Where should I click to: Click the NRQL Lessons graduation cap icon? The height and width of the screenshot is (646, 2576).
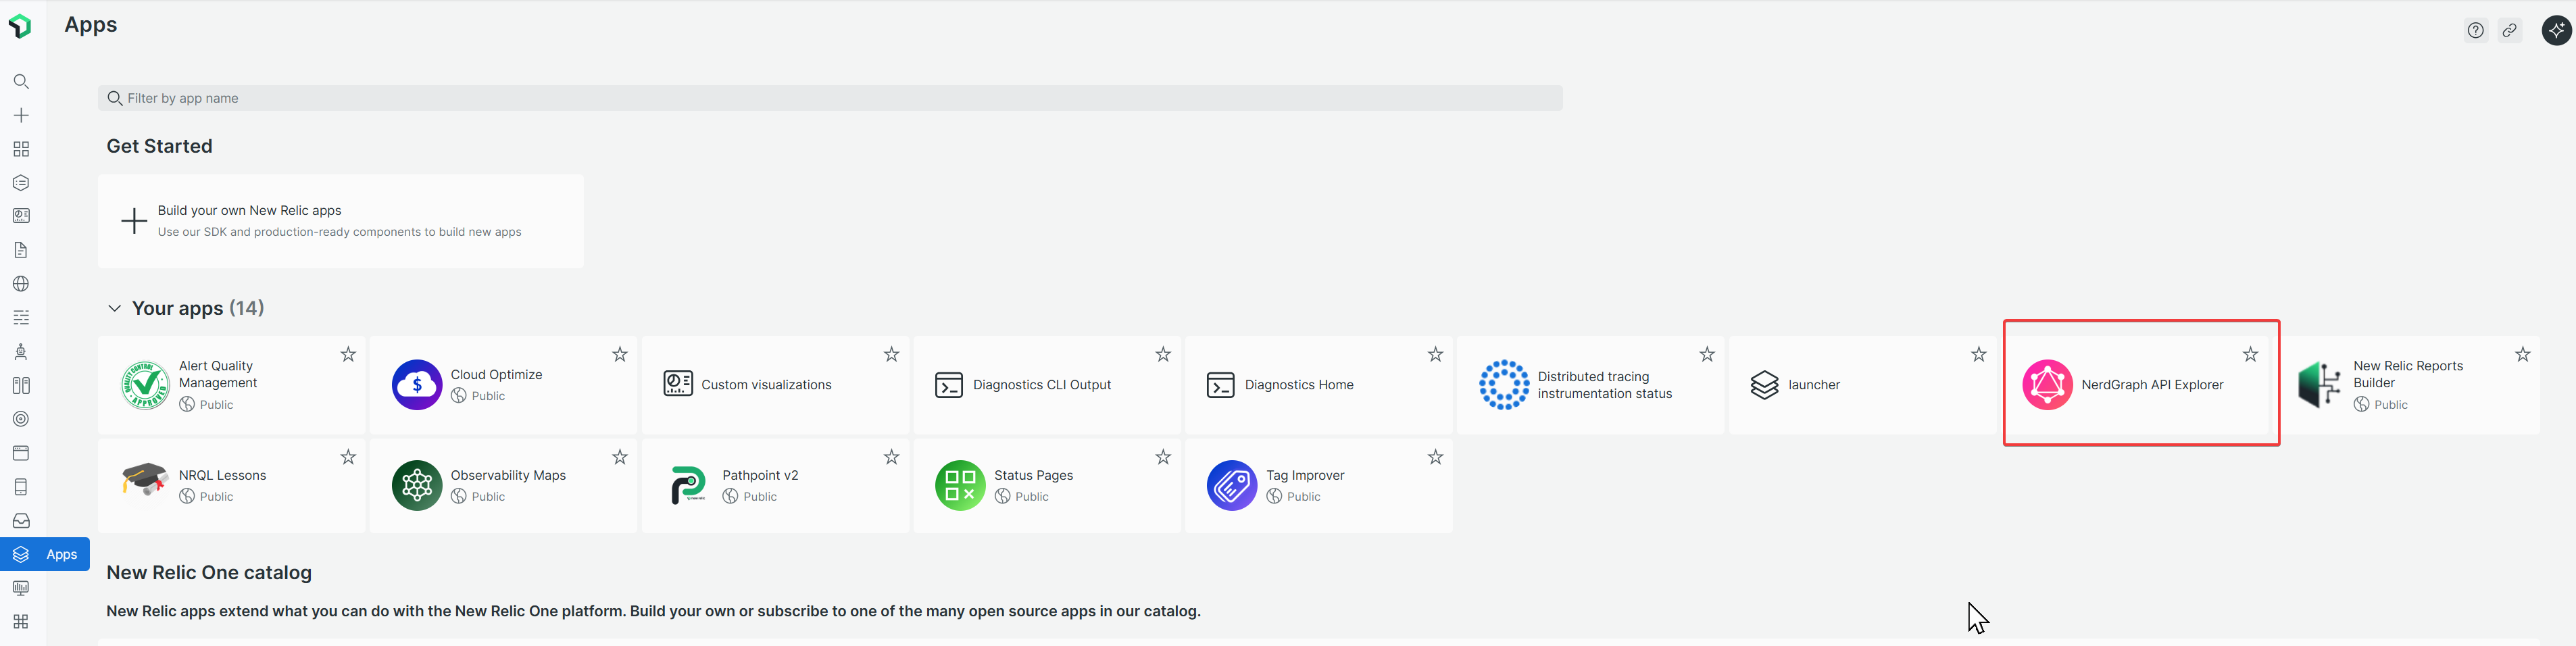pyautogui.click(x=145, y=481)
